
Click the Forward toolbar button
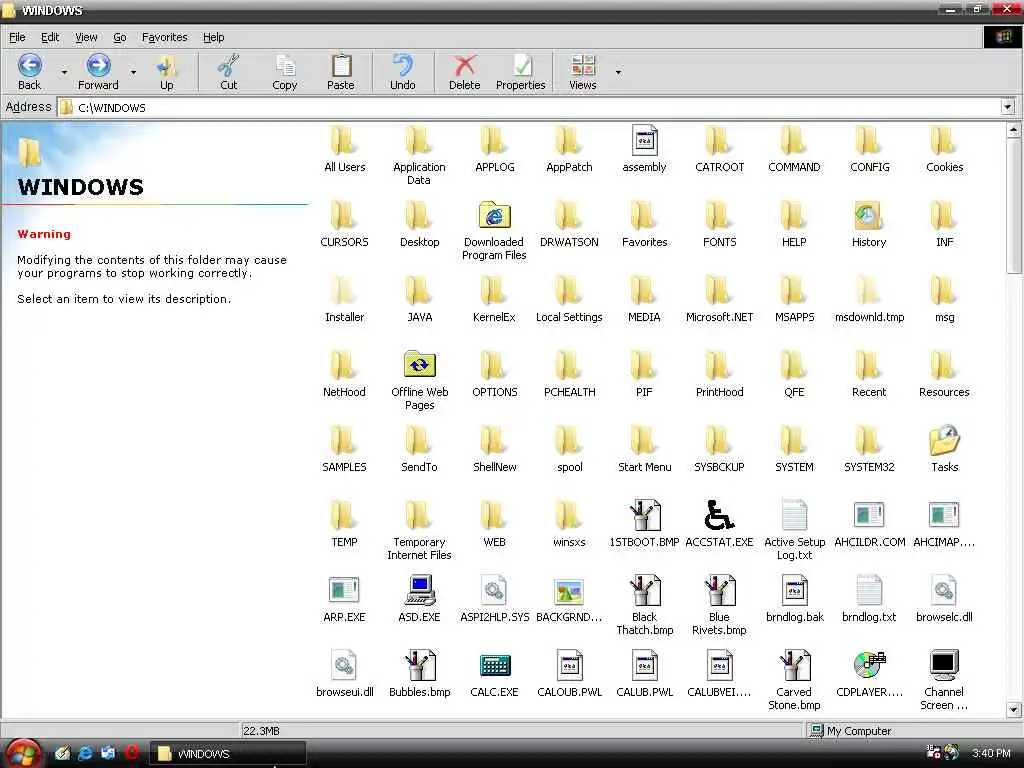[x=98, y=72]
